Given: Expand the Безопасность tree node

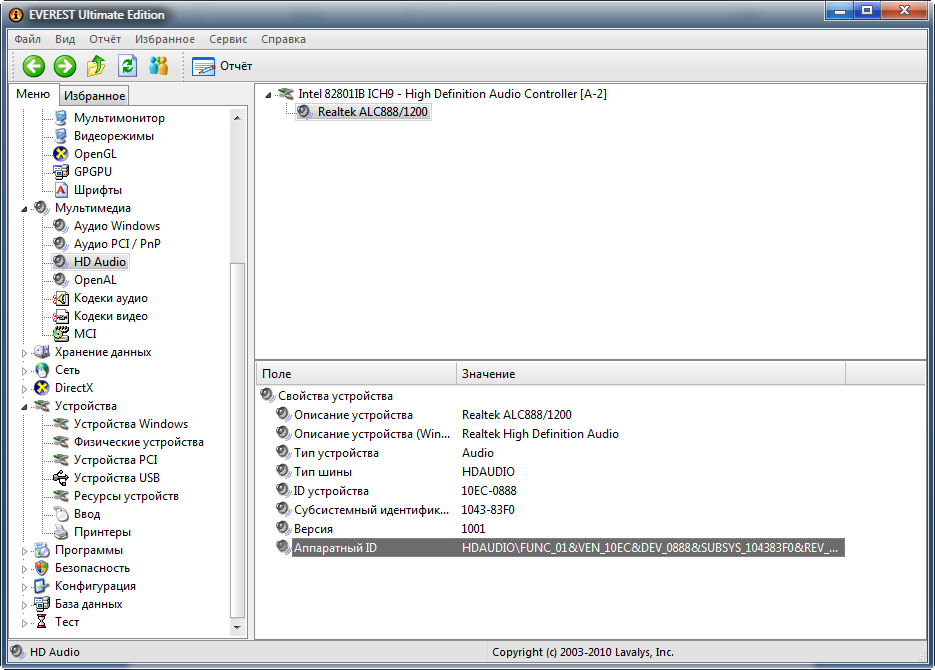Looking at the screenshot, I should [x=24, y=569].
